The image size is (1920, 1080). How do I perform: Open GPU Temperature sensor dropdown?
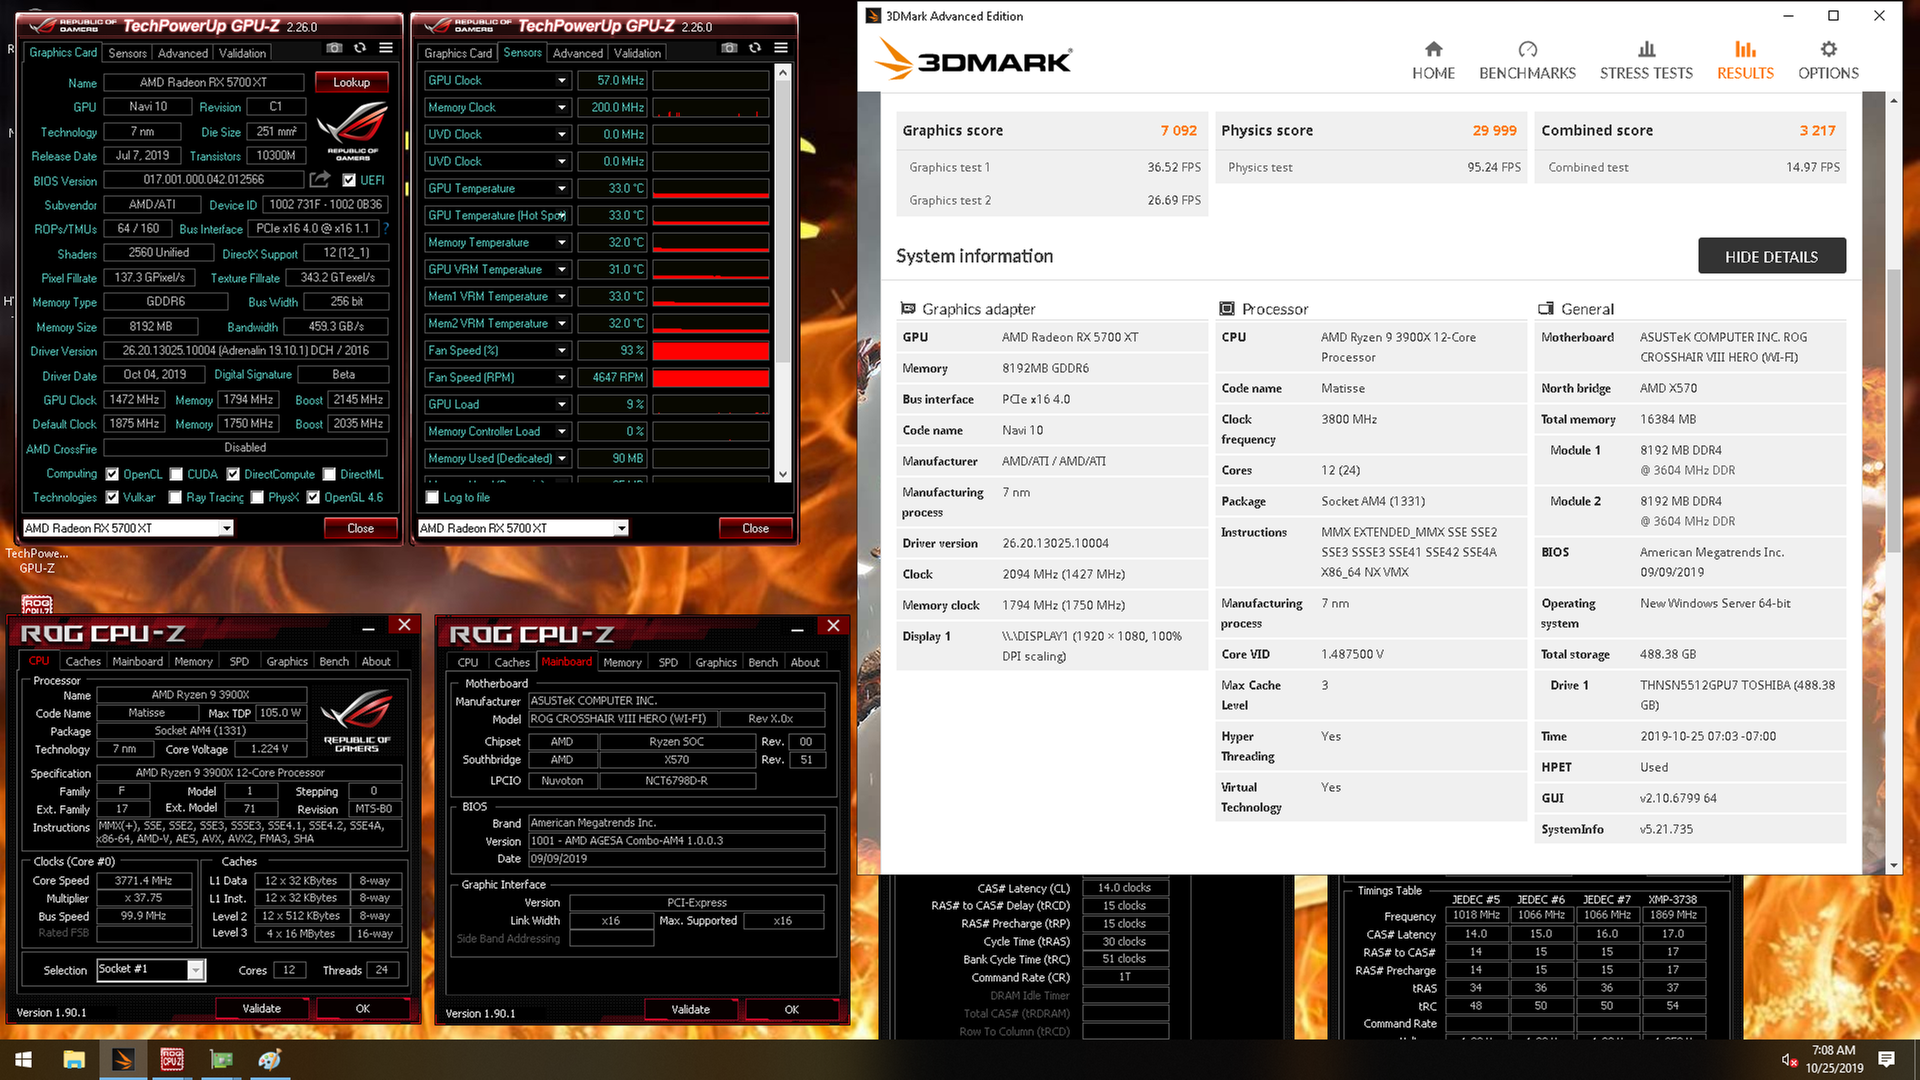pyautogui.click(x=561, y=188)
